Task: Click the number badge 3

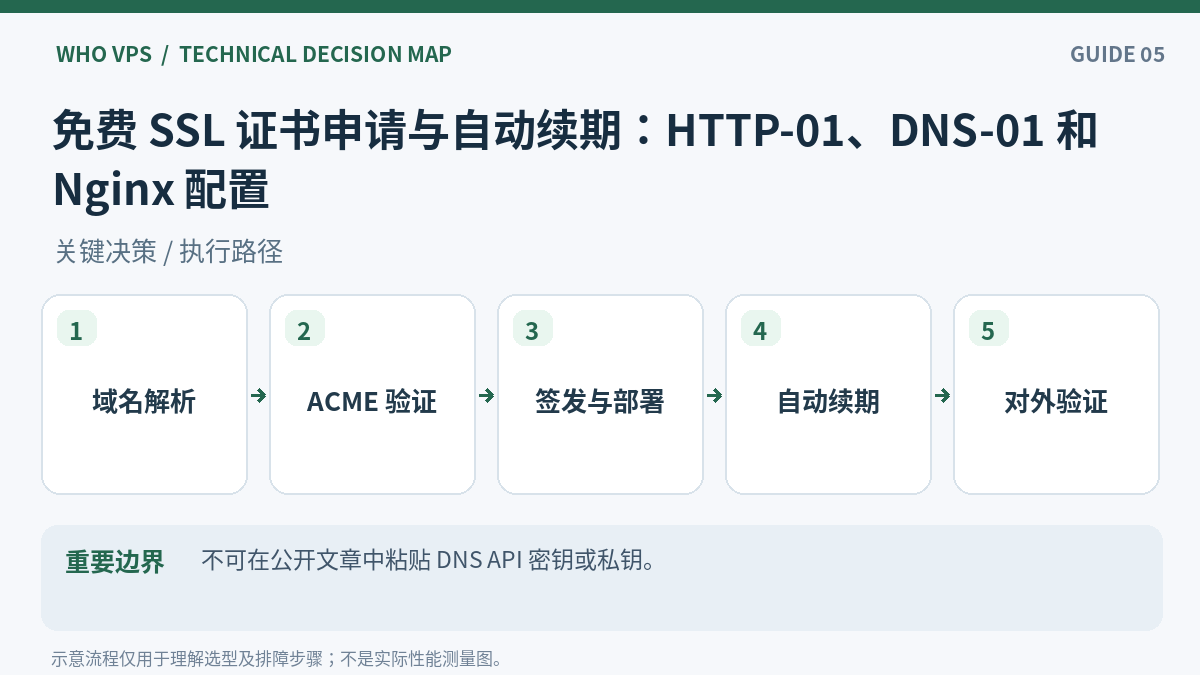Action: [533, 329]
